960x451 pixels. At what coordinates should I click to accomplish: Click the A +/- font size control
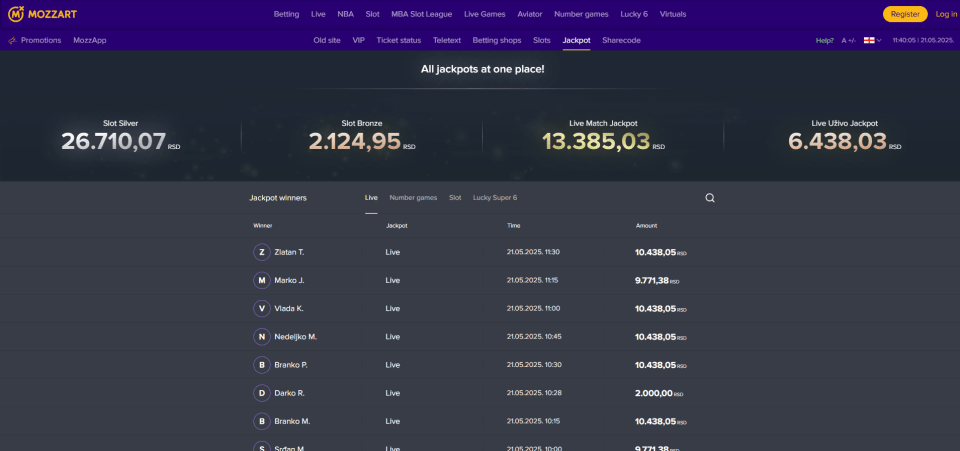pos(849,40)
